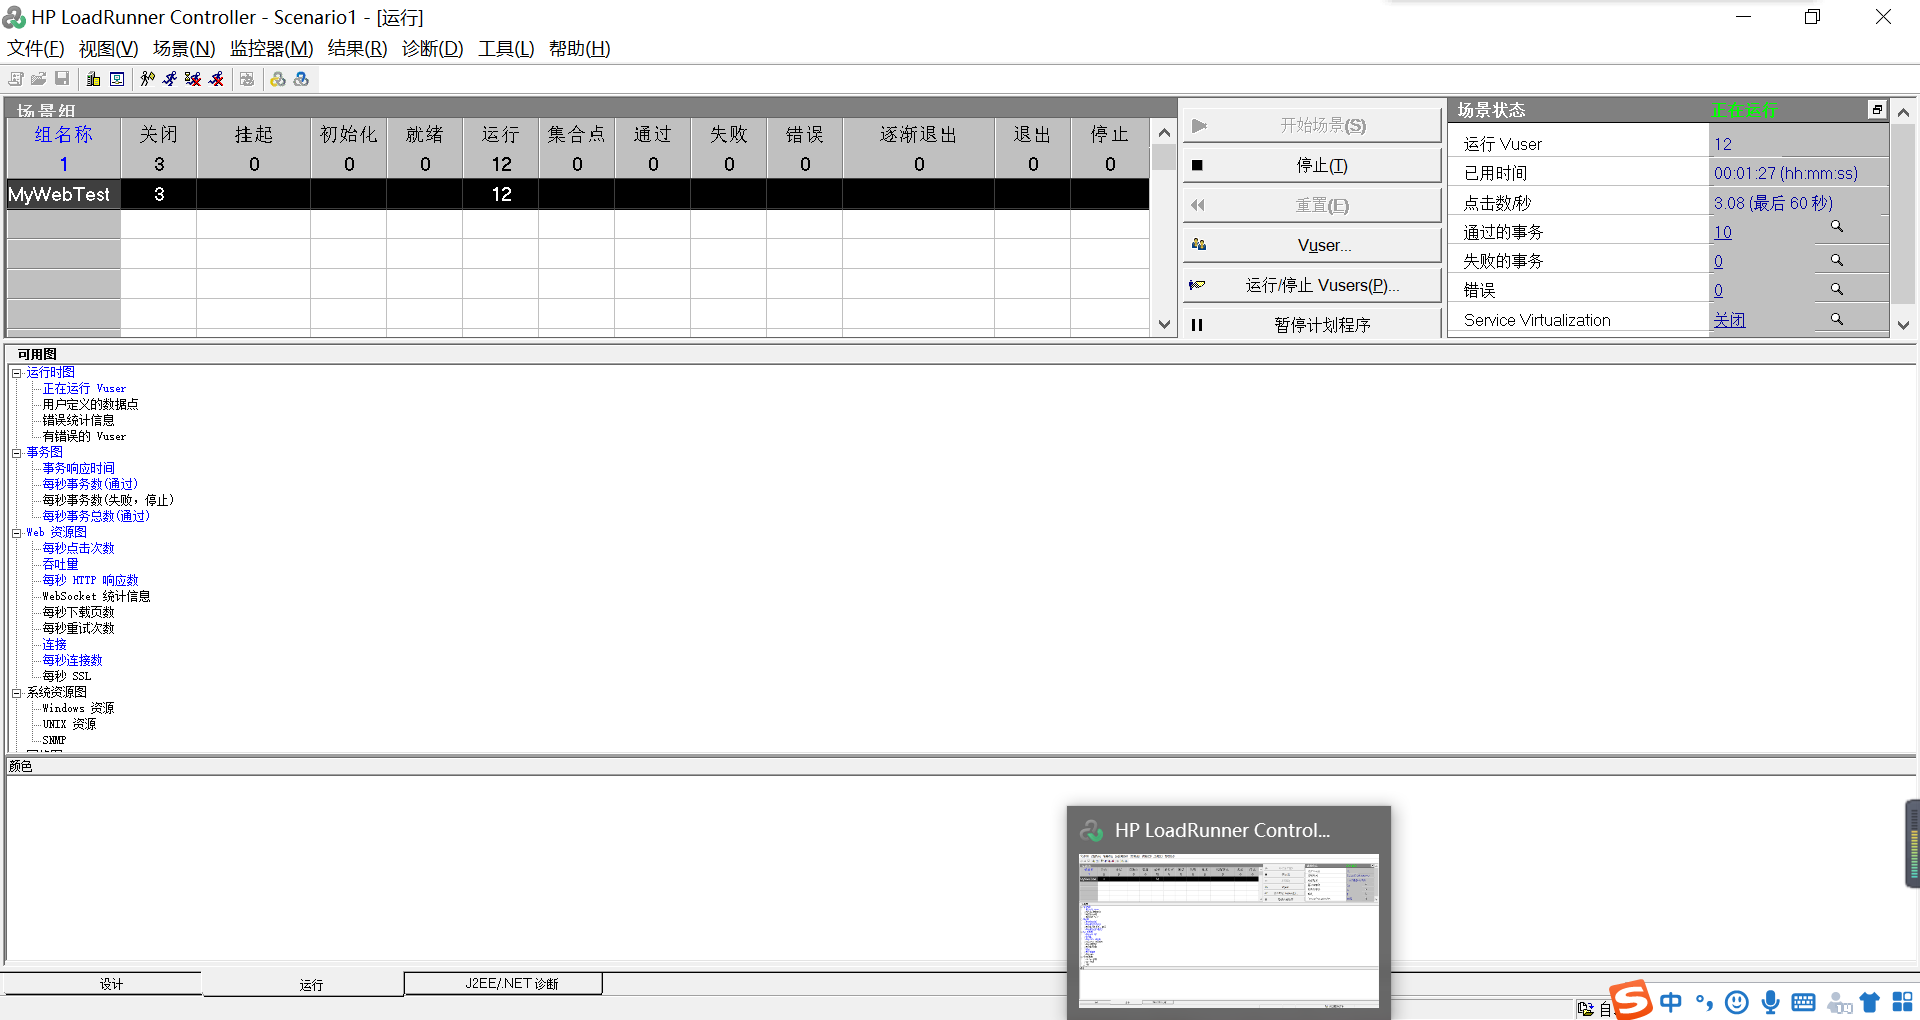Image resolution: width=1920 pixels, height=1020 pixels.
Task: Click the LoadRunner Controller taskbar preview thumbnail
Action: (x=1229, y=930)
